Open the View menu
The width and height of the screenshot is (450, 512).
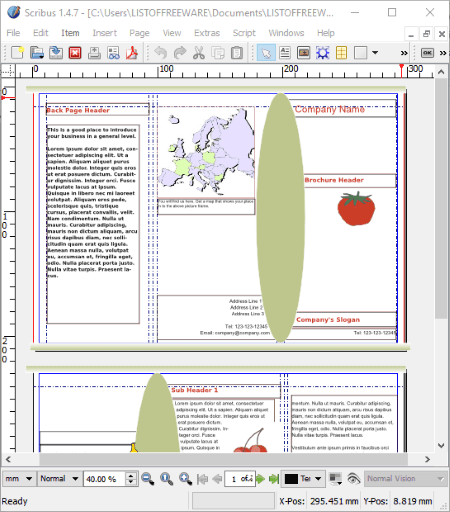click(x=172, y=33)
